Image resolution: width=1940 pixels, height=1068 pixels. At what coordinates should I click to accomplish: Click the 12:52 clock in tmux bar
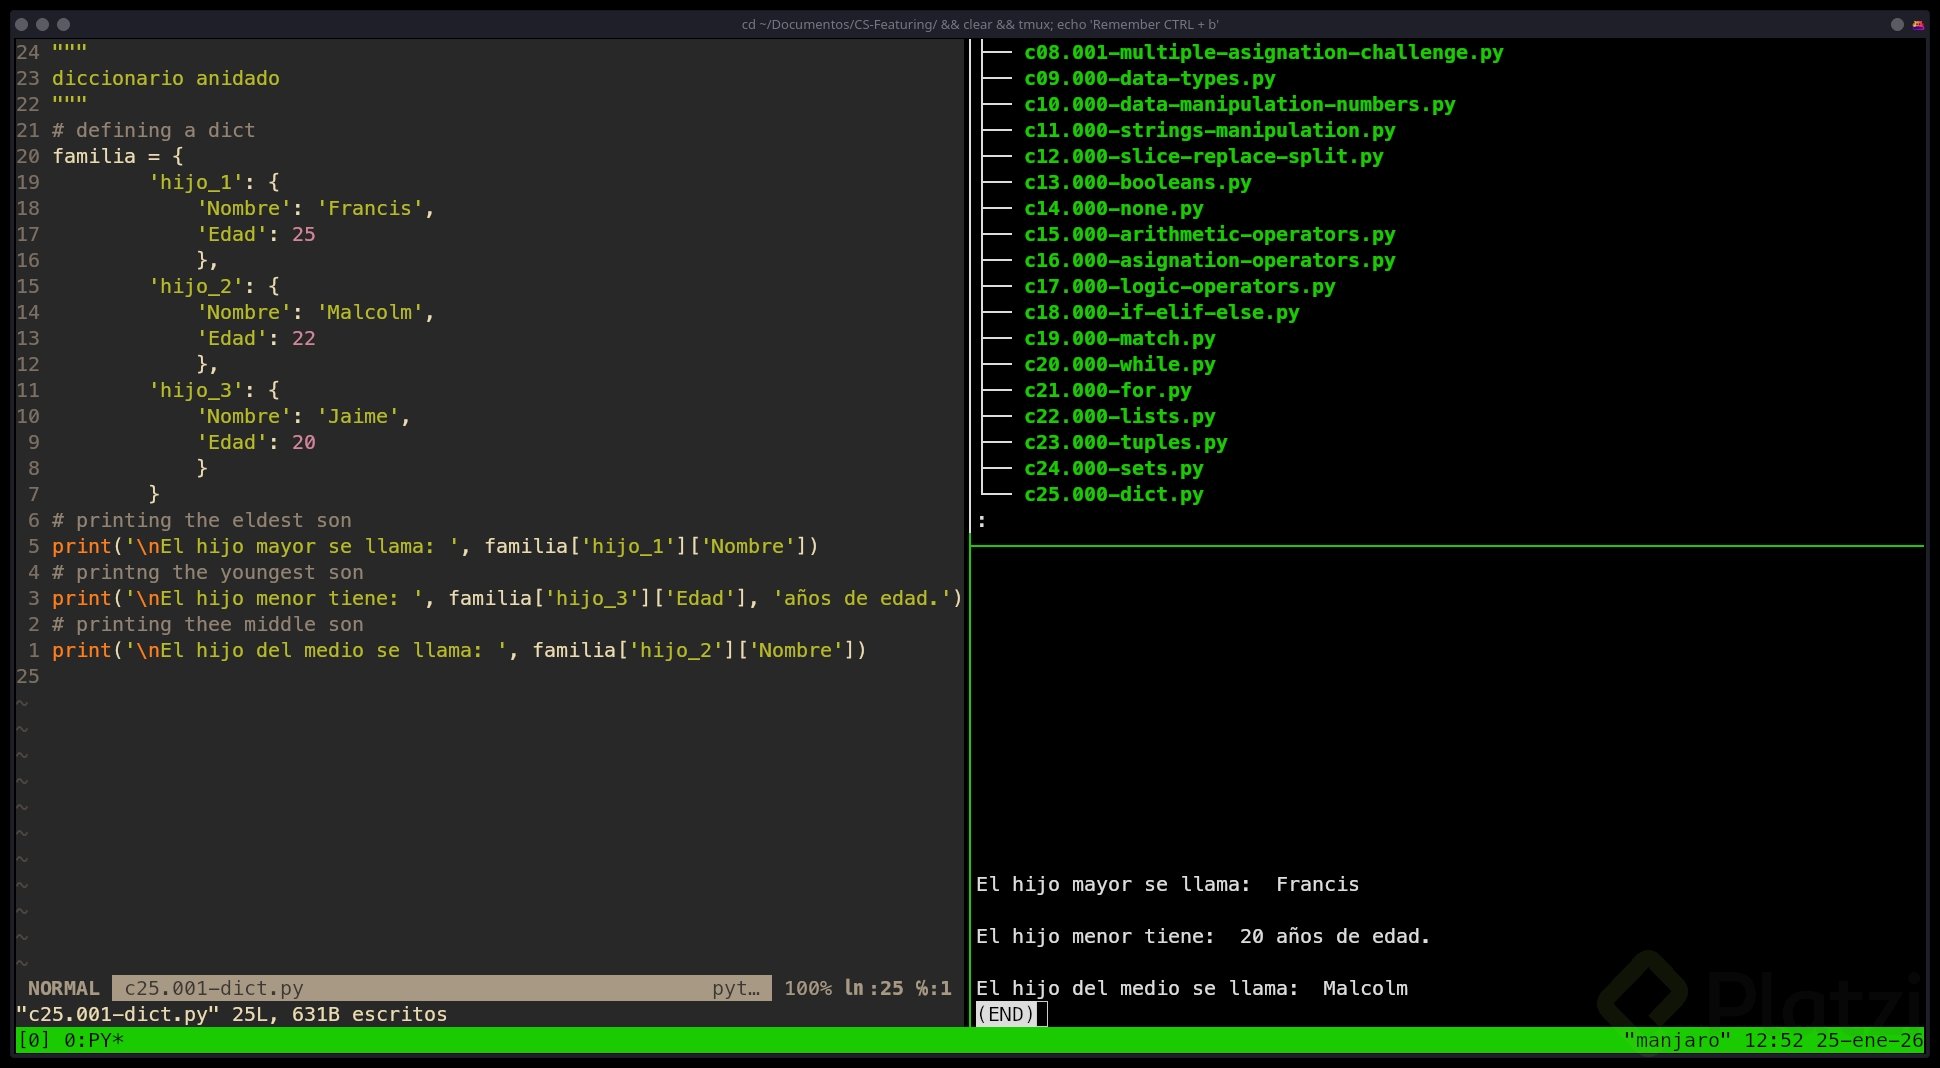pyautogui.click(x=1774, y=1040)
